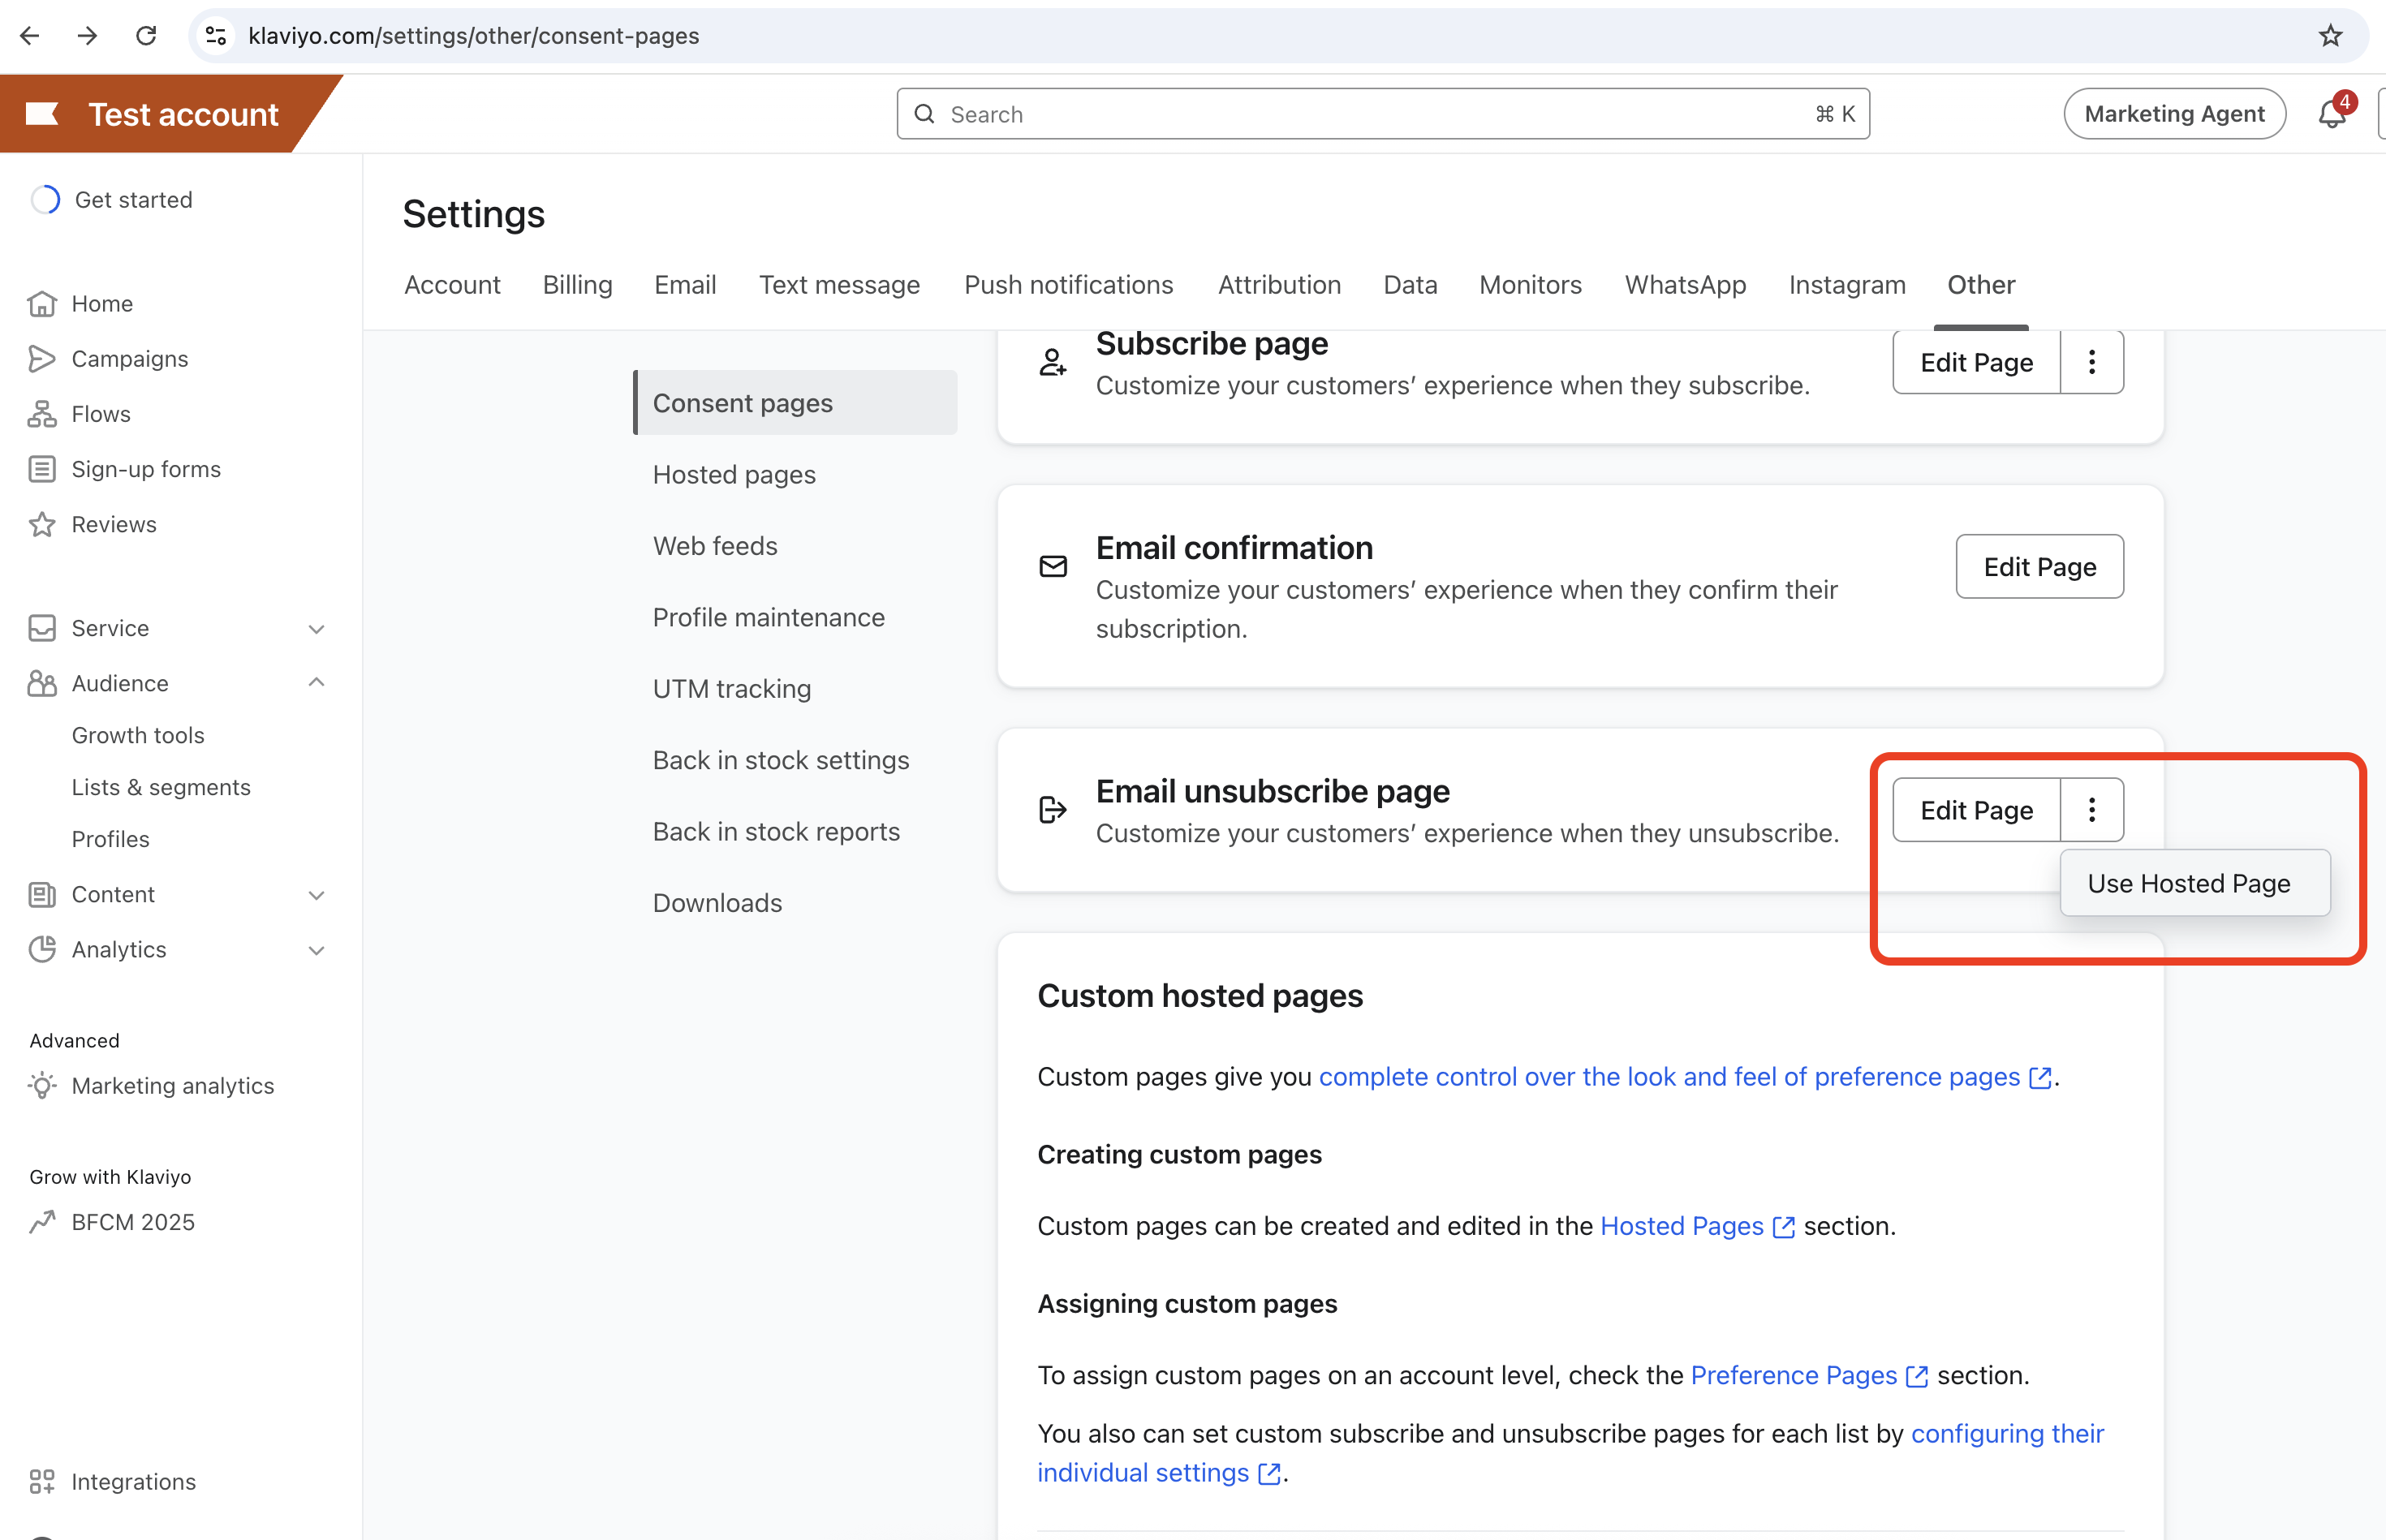Expand the Analytics section
2386x1540 pixels.
click(316, 949)
